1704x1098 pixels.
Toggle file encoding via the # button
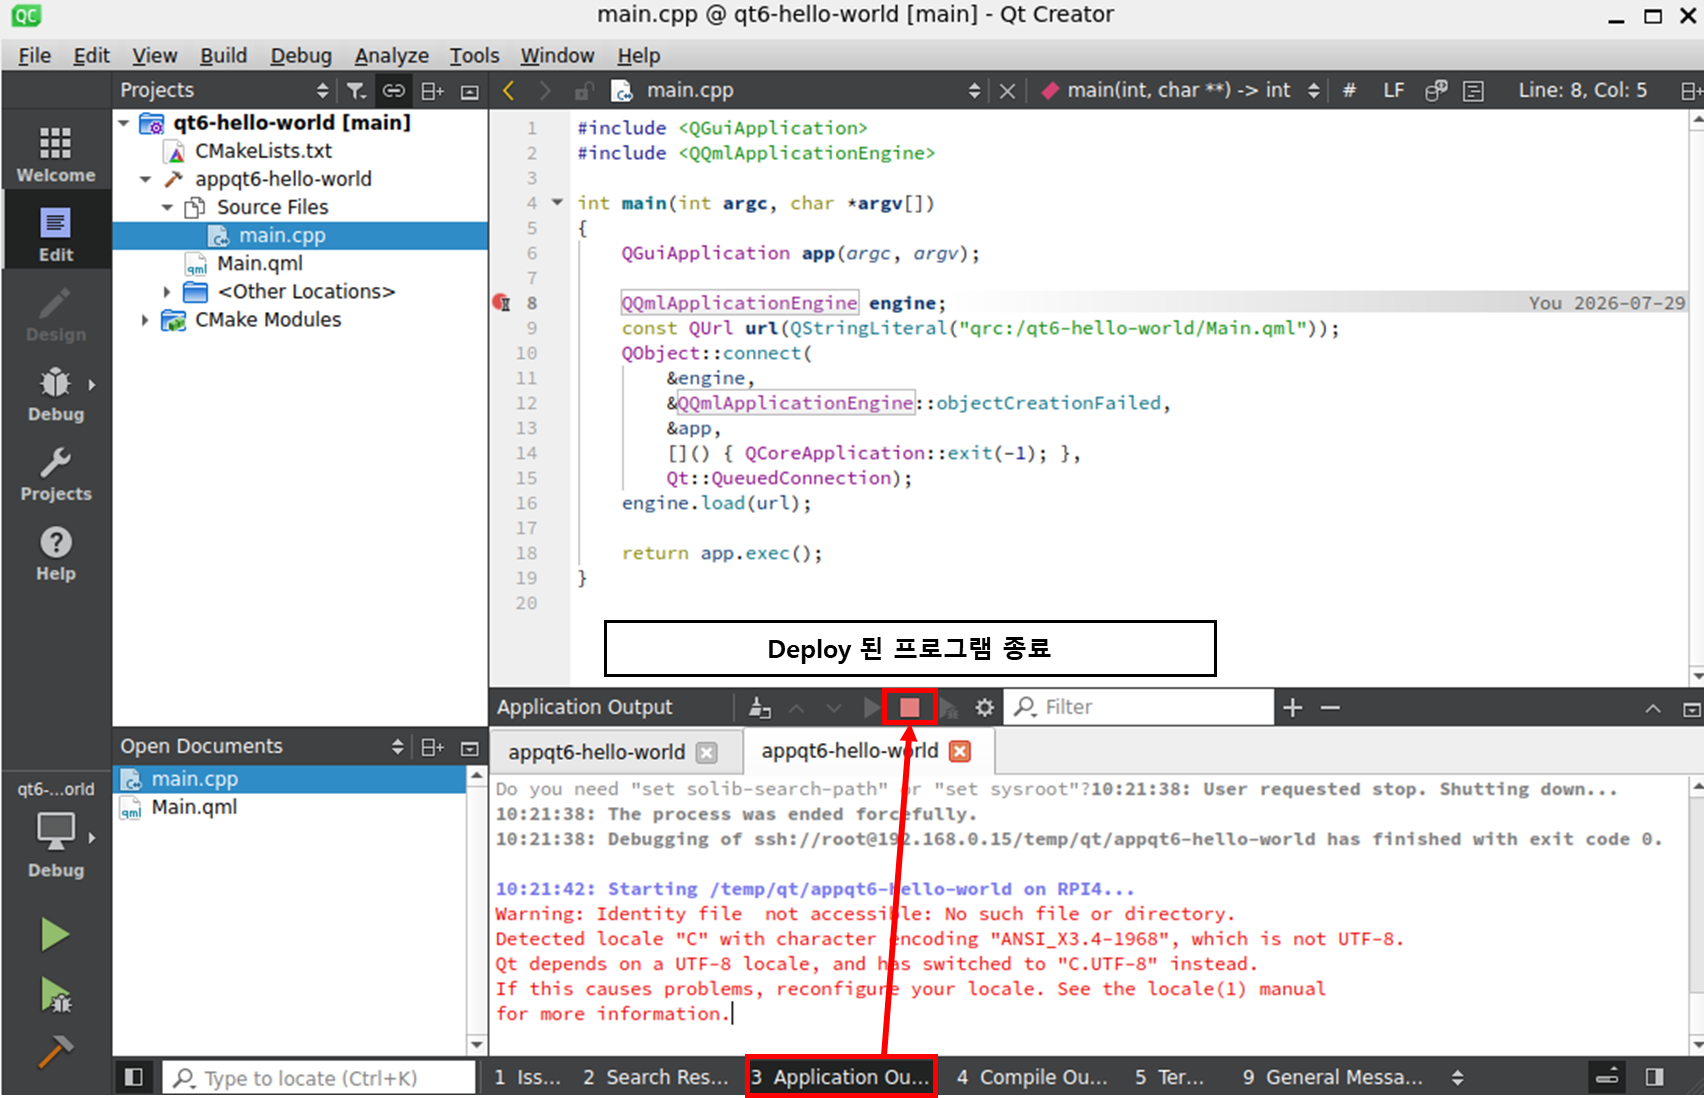point(1349,91)
